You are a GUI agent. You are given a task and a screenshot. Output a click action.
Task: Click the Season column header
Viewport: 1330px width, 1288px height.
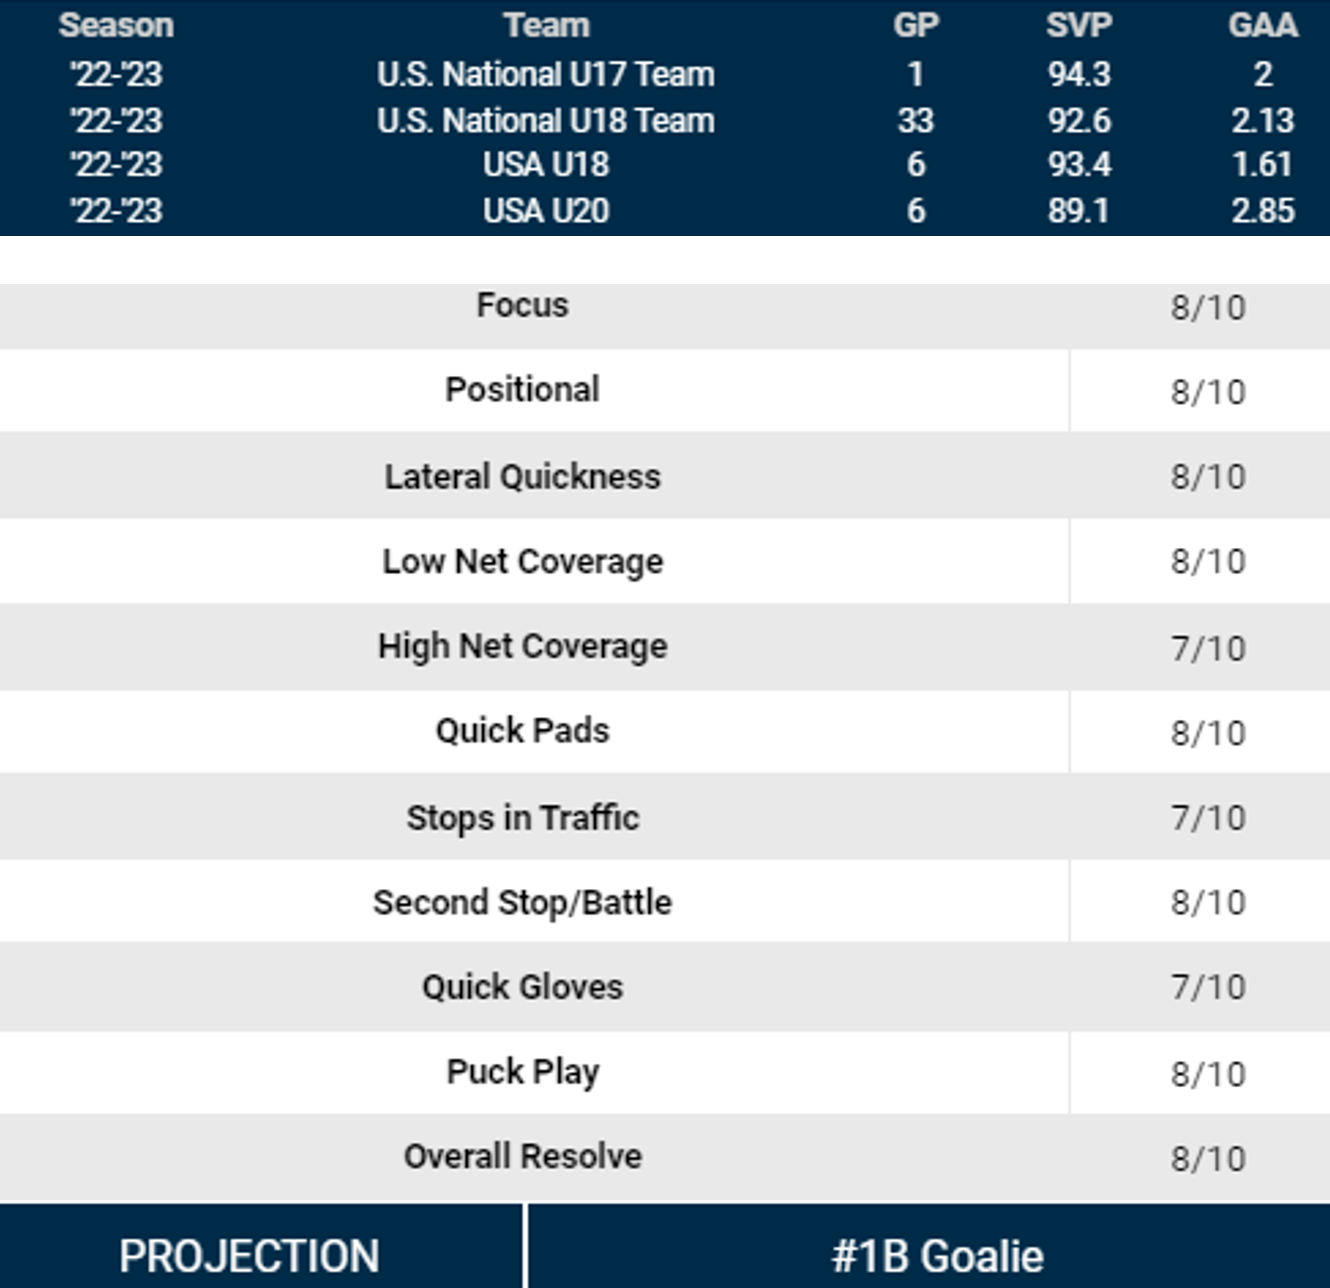click(116, 26)
